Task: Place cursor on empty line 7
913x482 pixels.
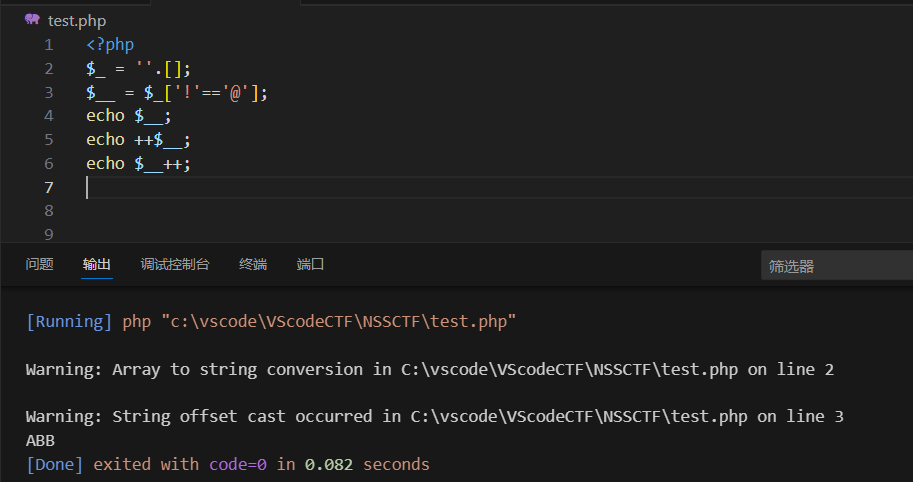Action: click(x=300, y=188)
